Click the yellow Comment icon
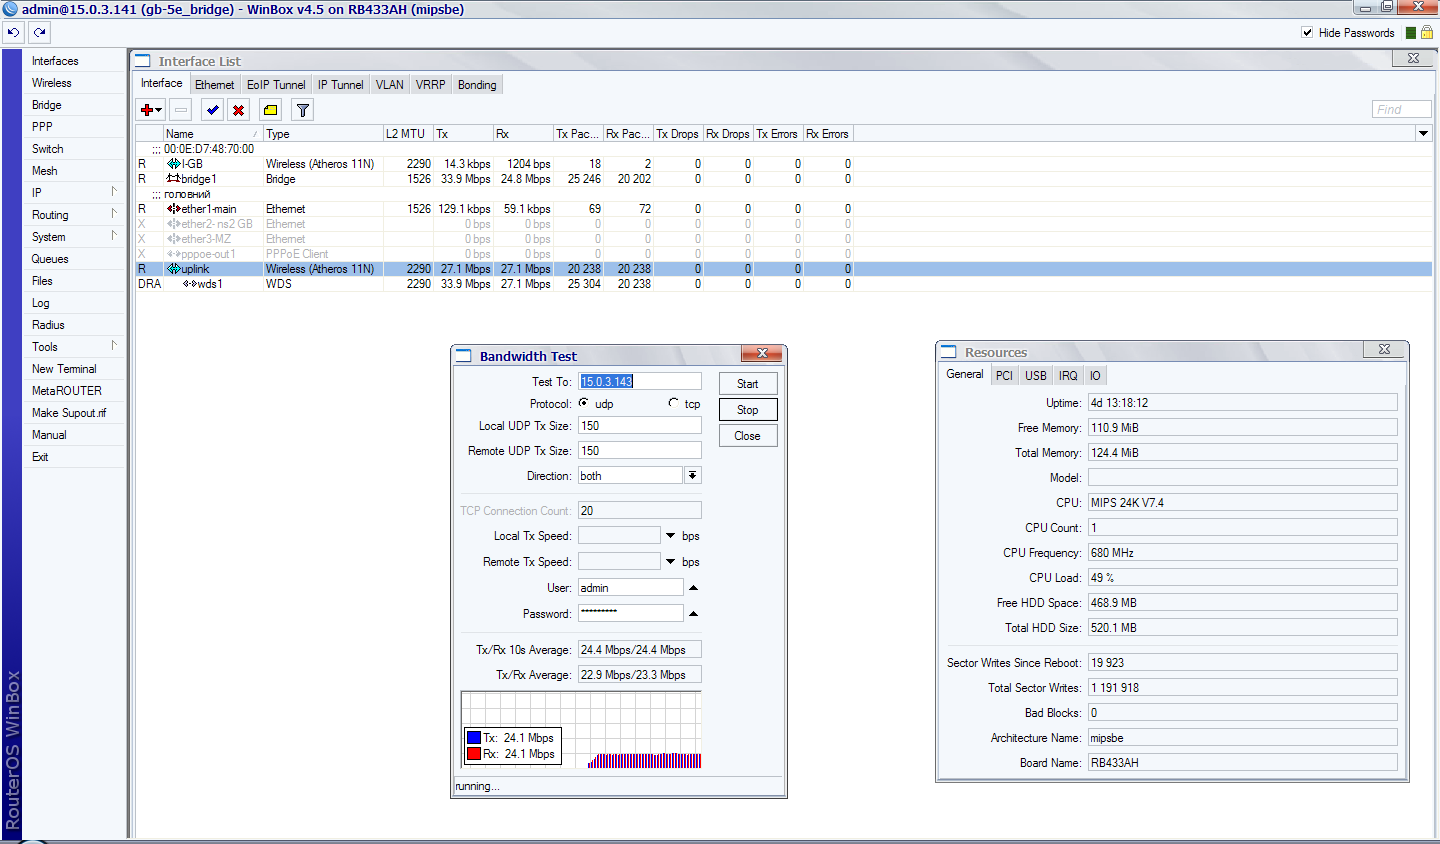1440x844 pixels. tap(270, 110)
